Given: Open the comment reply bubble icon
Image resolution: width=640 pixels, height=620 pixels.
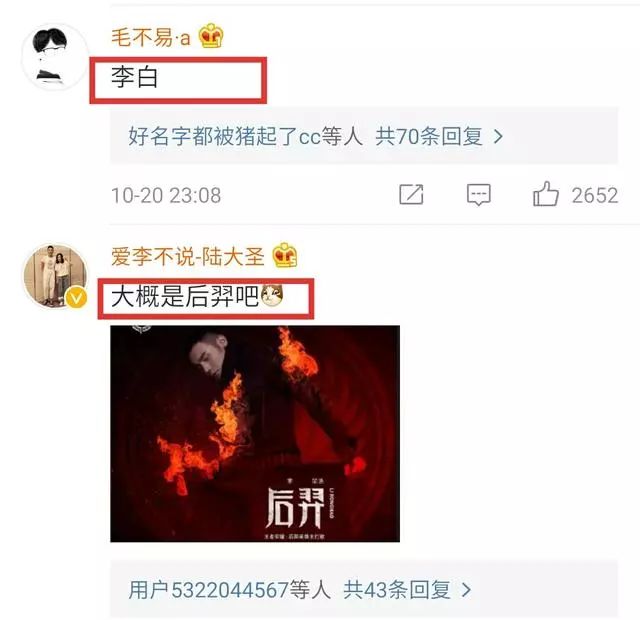Looking at the screenshot, I should point(478,195).
